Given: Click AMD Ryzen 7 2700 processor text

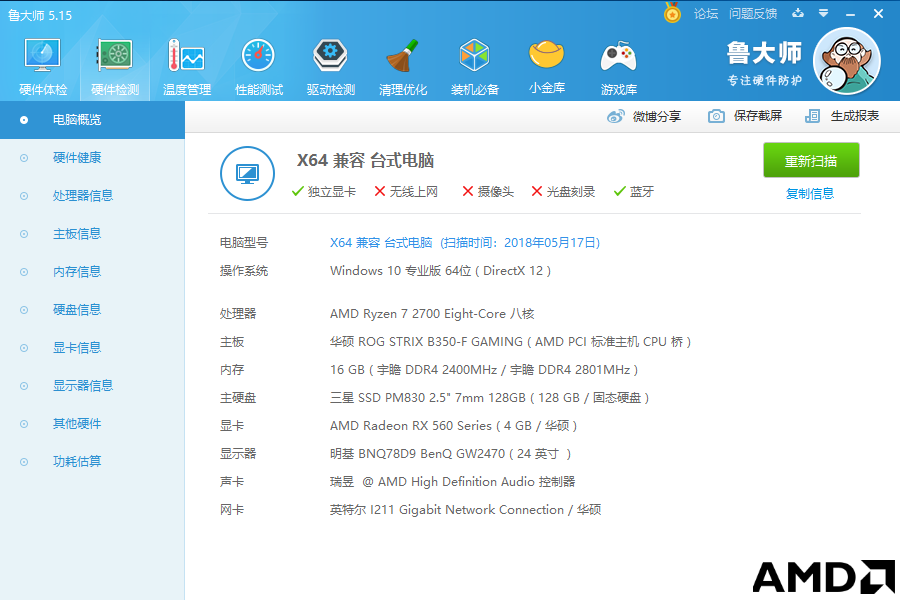Looking at the screenshot, I should [432, 313].
